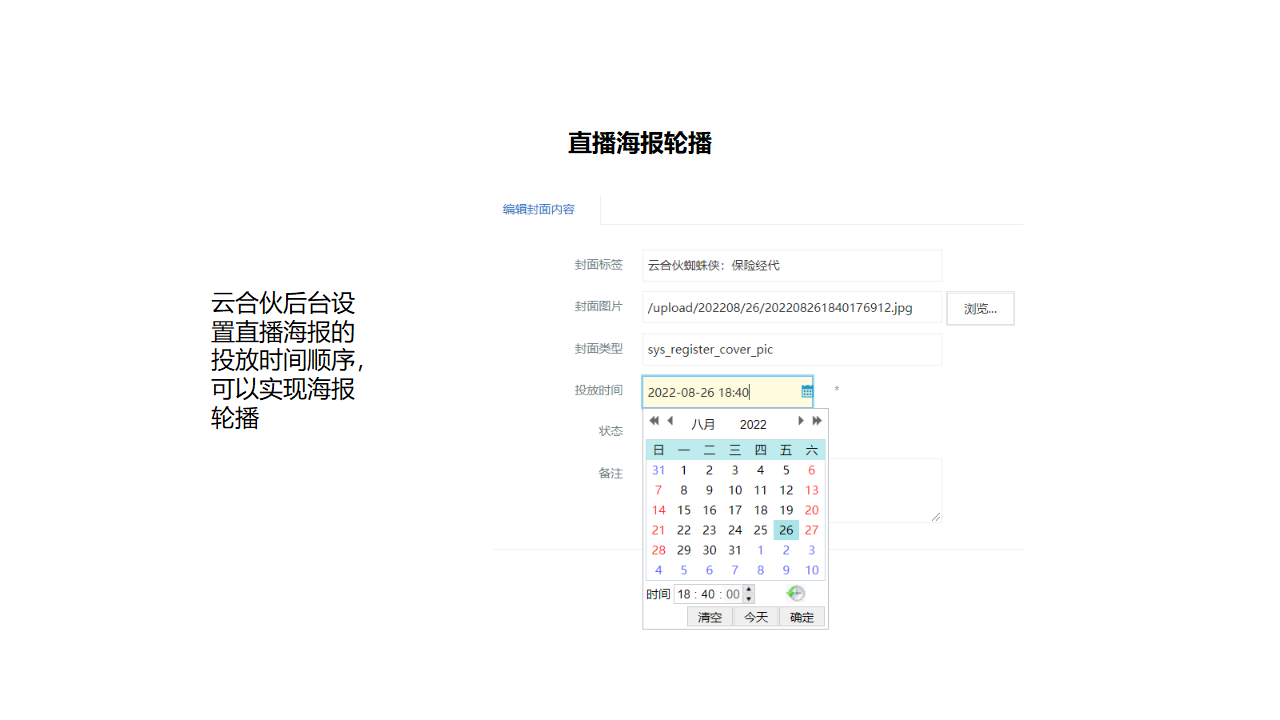1280x720 pixels.
Task: Click the 状态 field label
Action: point(610,431)
